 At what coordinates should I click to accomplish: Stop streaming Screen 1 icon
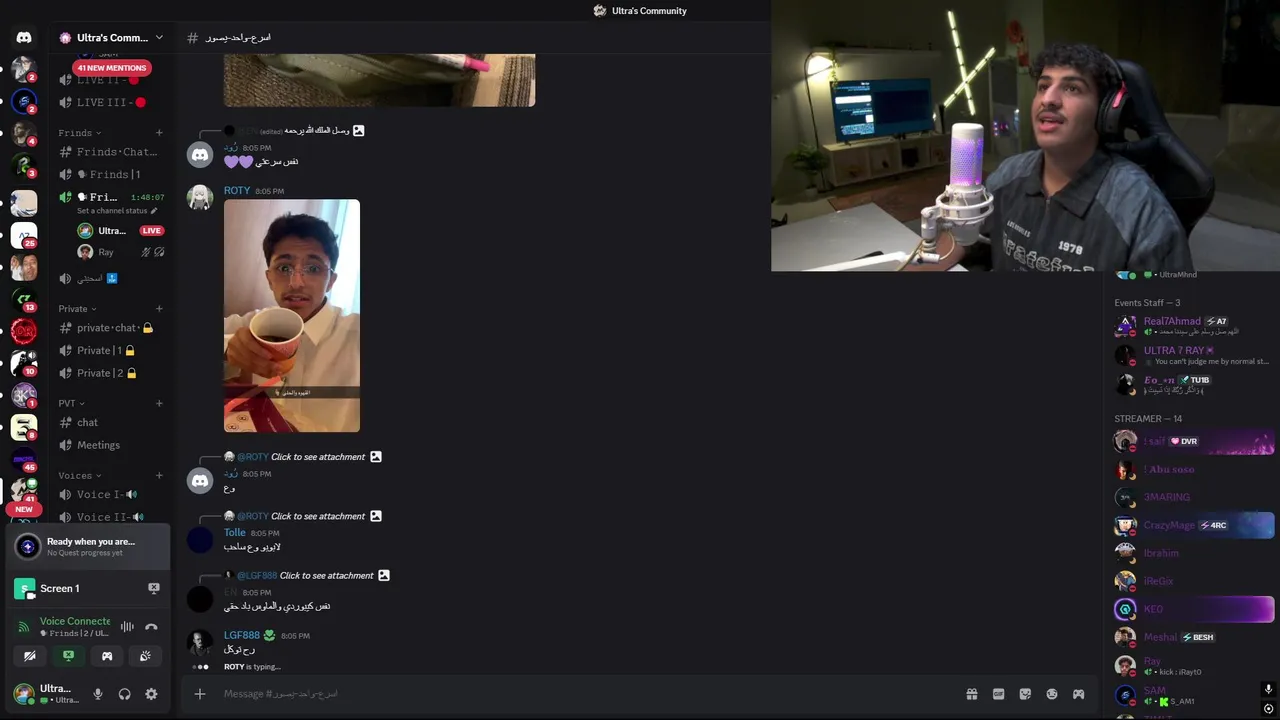153,588
